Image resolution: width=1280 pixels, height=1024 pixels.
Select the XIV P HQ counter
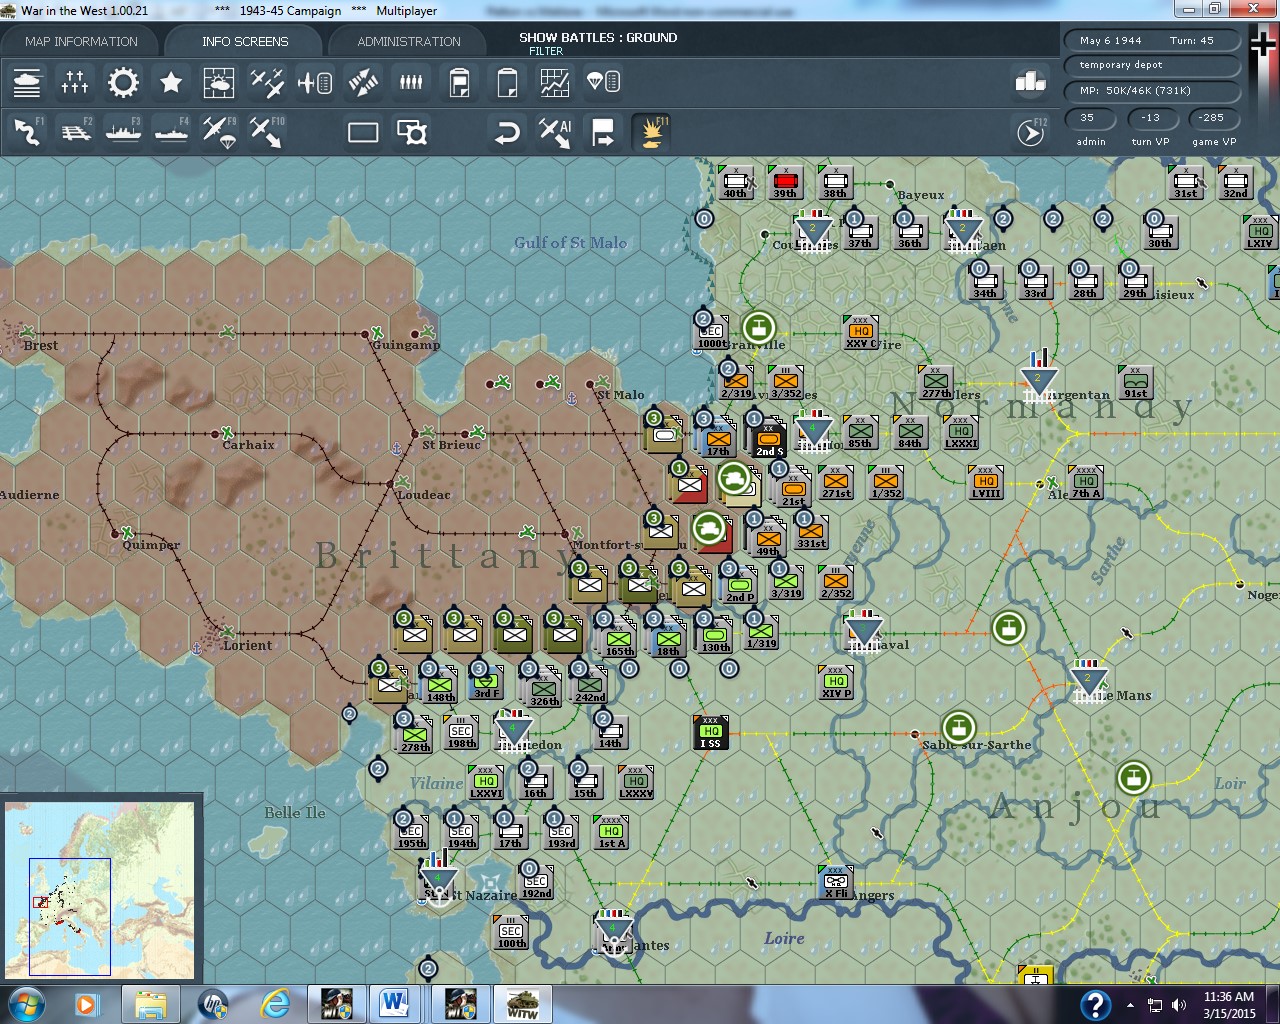coord(836,682)
